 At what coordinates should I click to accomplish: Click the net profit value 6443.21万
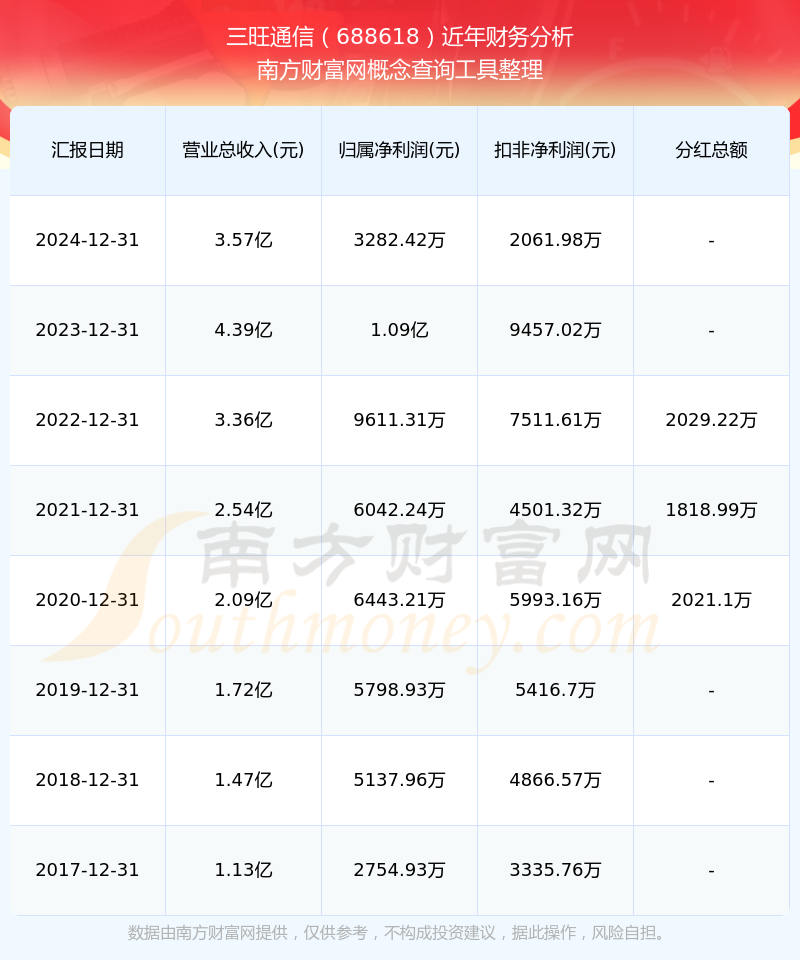click(400, 600)
